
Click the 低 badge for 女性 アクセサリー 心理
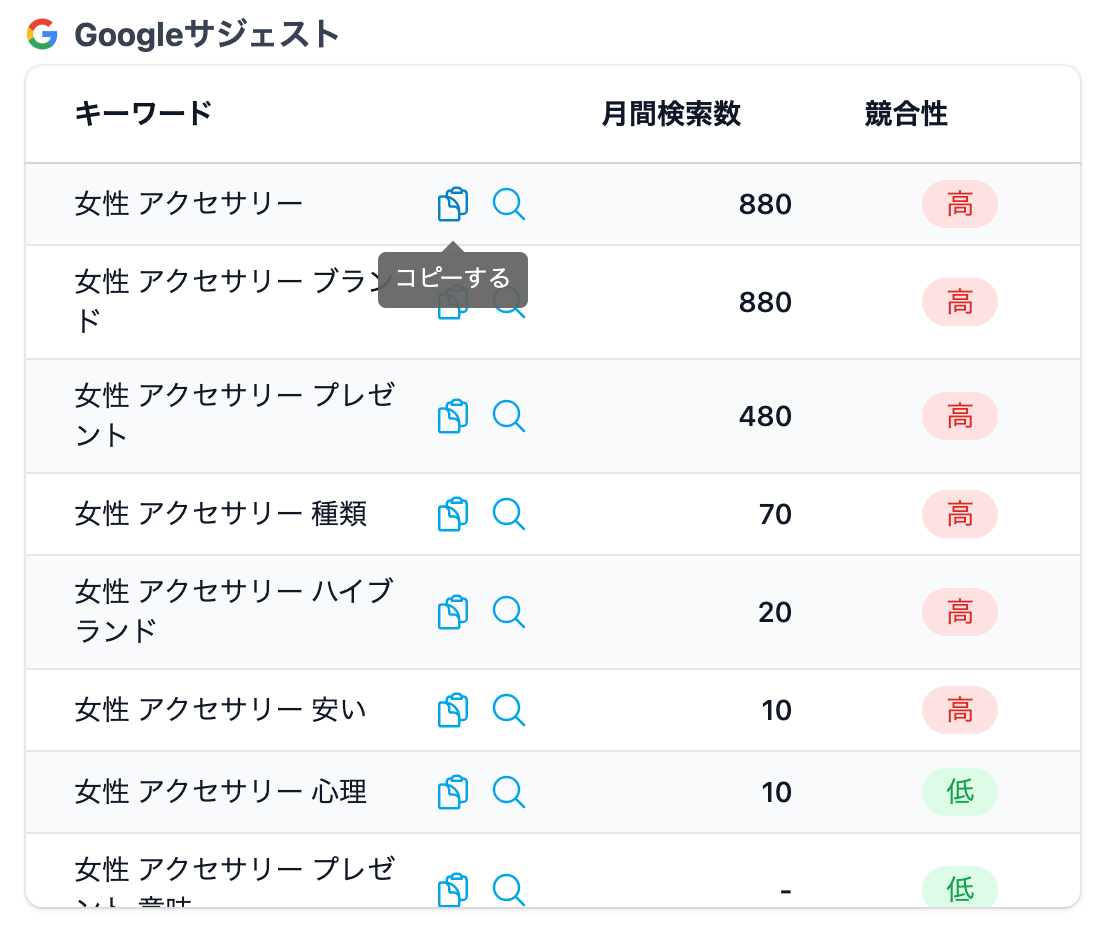(x=959, y=792)
